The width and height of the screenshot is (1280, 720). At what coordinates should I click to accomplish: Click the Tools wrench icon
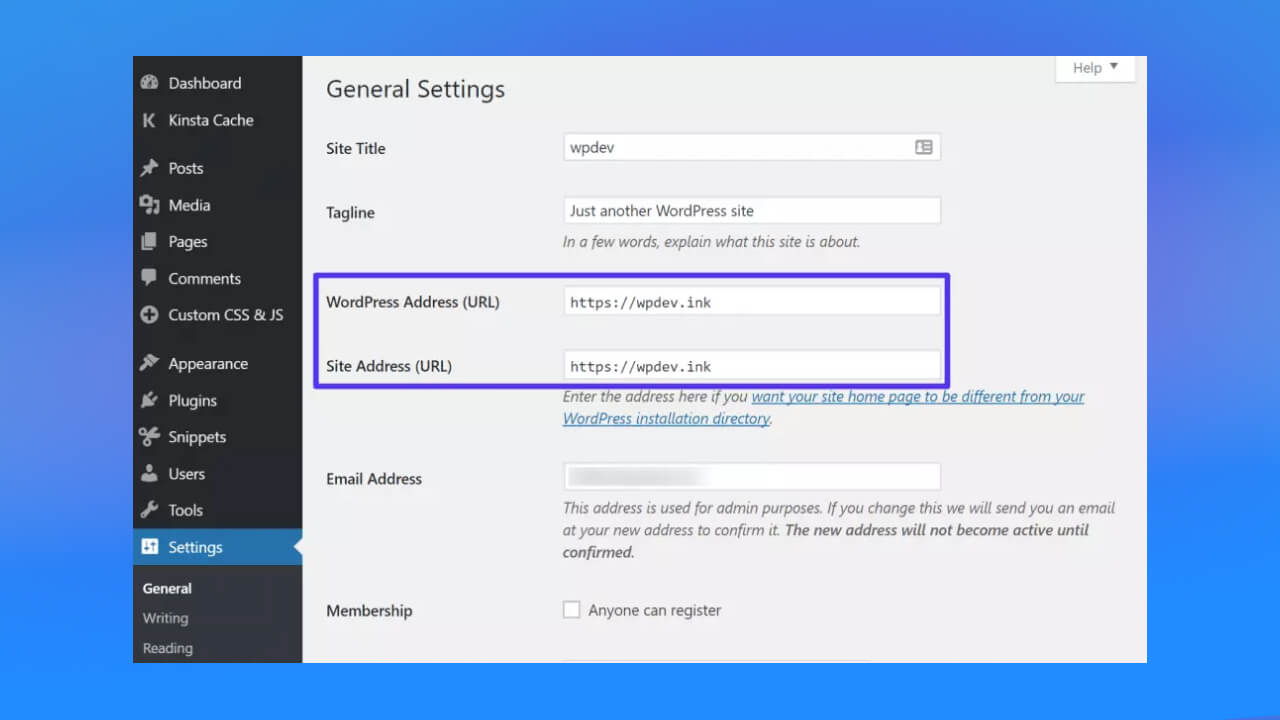coord(149,509)
